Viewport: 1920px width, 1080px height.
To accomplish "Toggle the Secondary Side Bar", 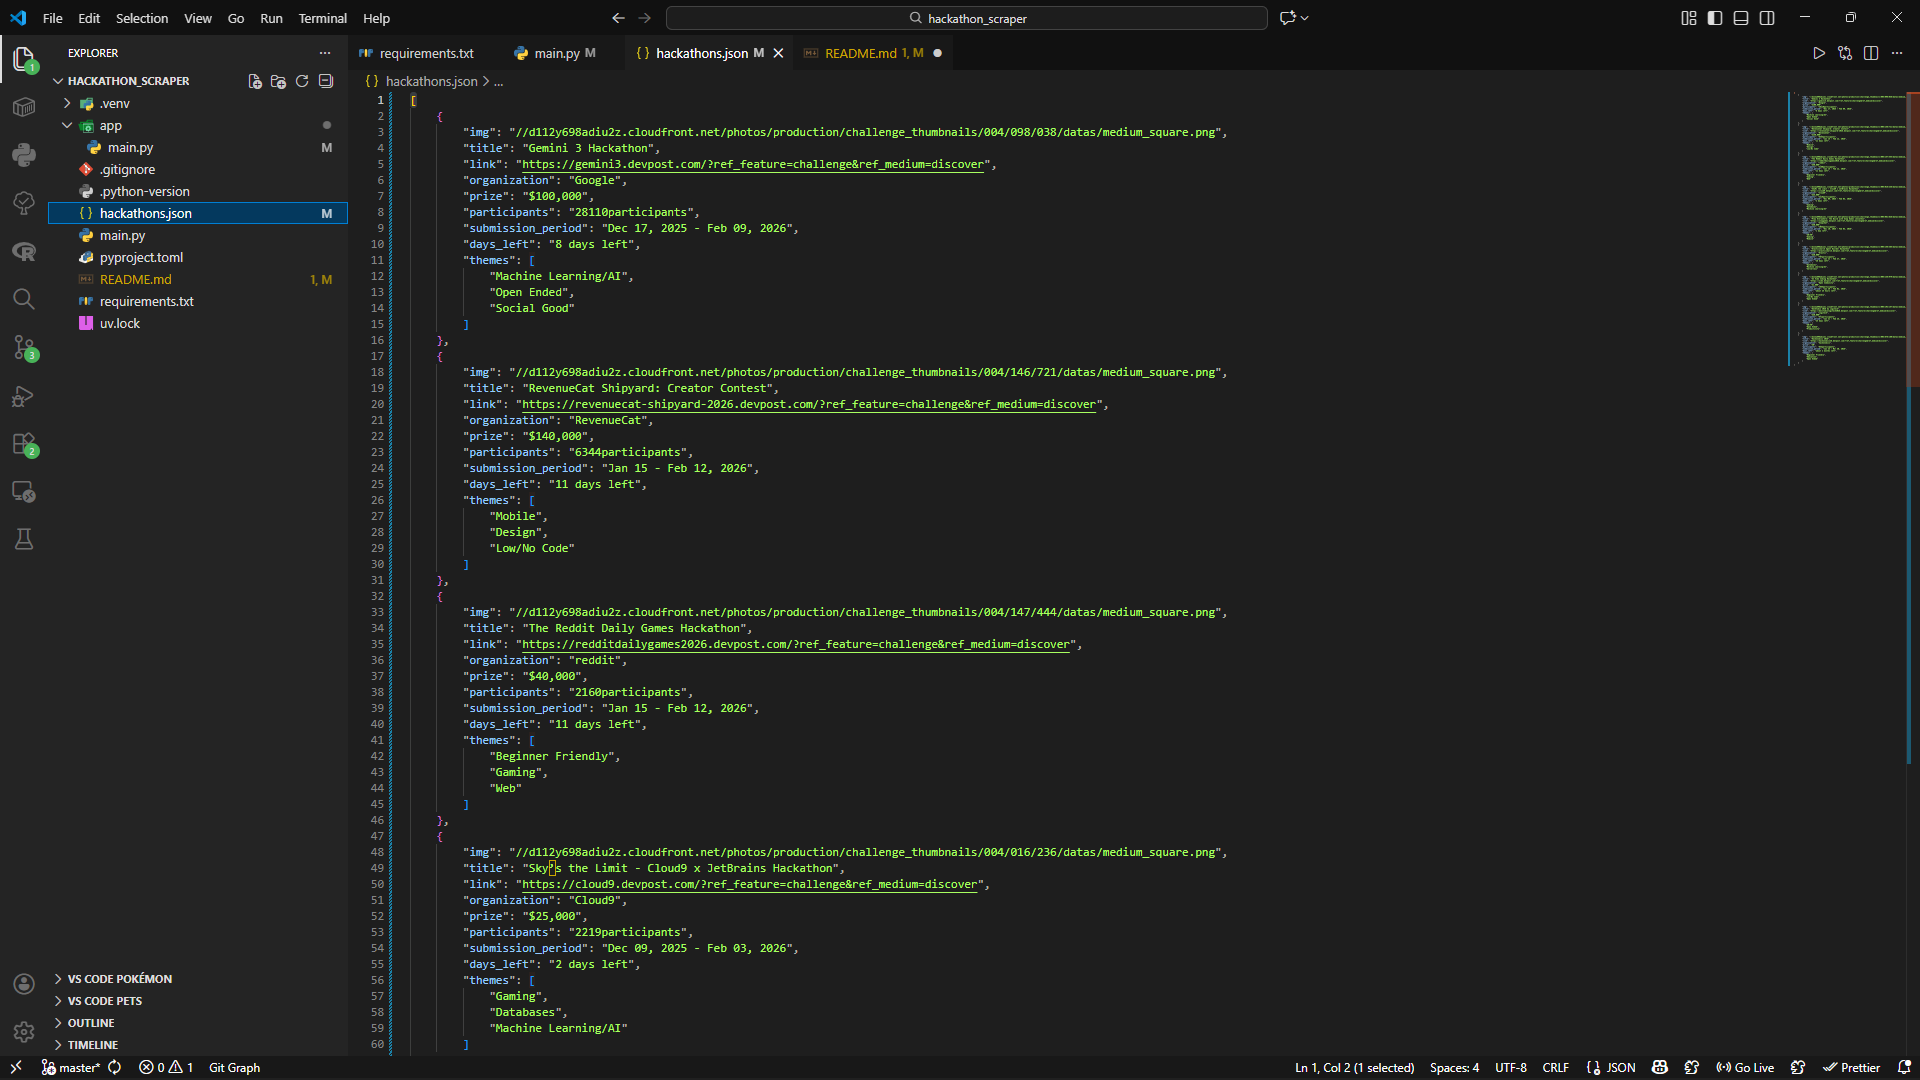I will click(x=1767, y=18).
